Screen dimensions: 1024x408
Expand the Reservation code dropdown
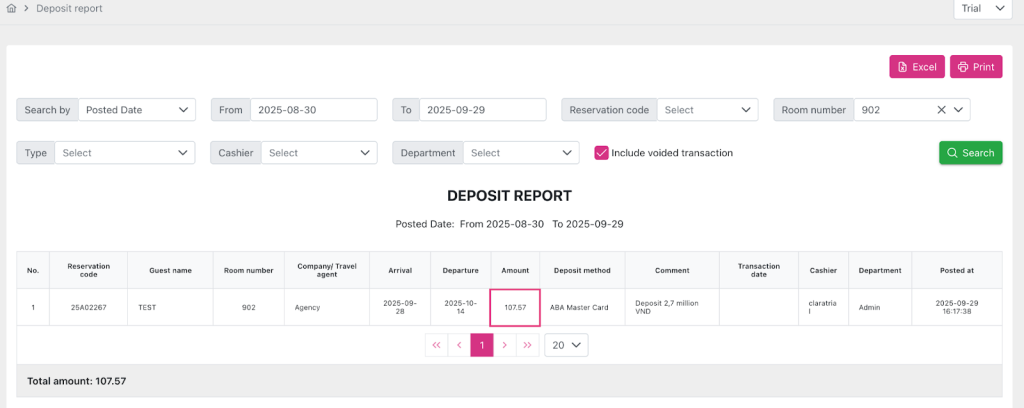(x=707, y=110)
